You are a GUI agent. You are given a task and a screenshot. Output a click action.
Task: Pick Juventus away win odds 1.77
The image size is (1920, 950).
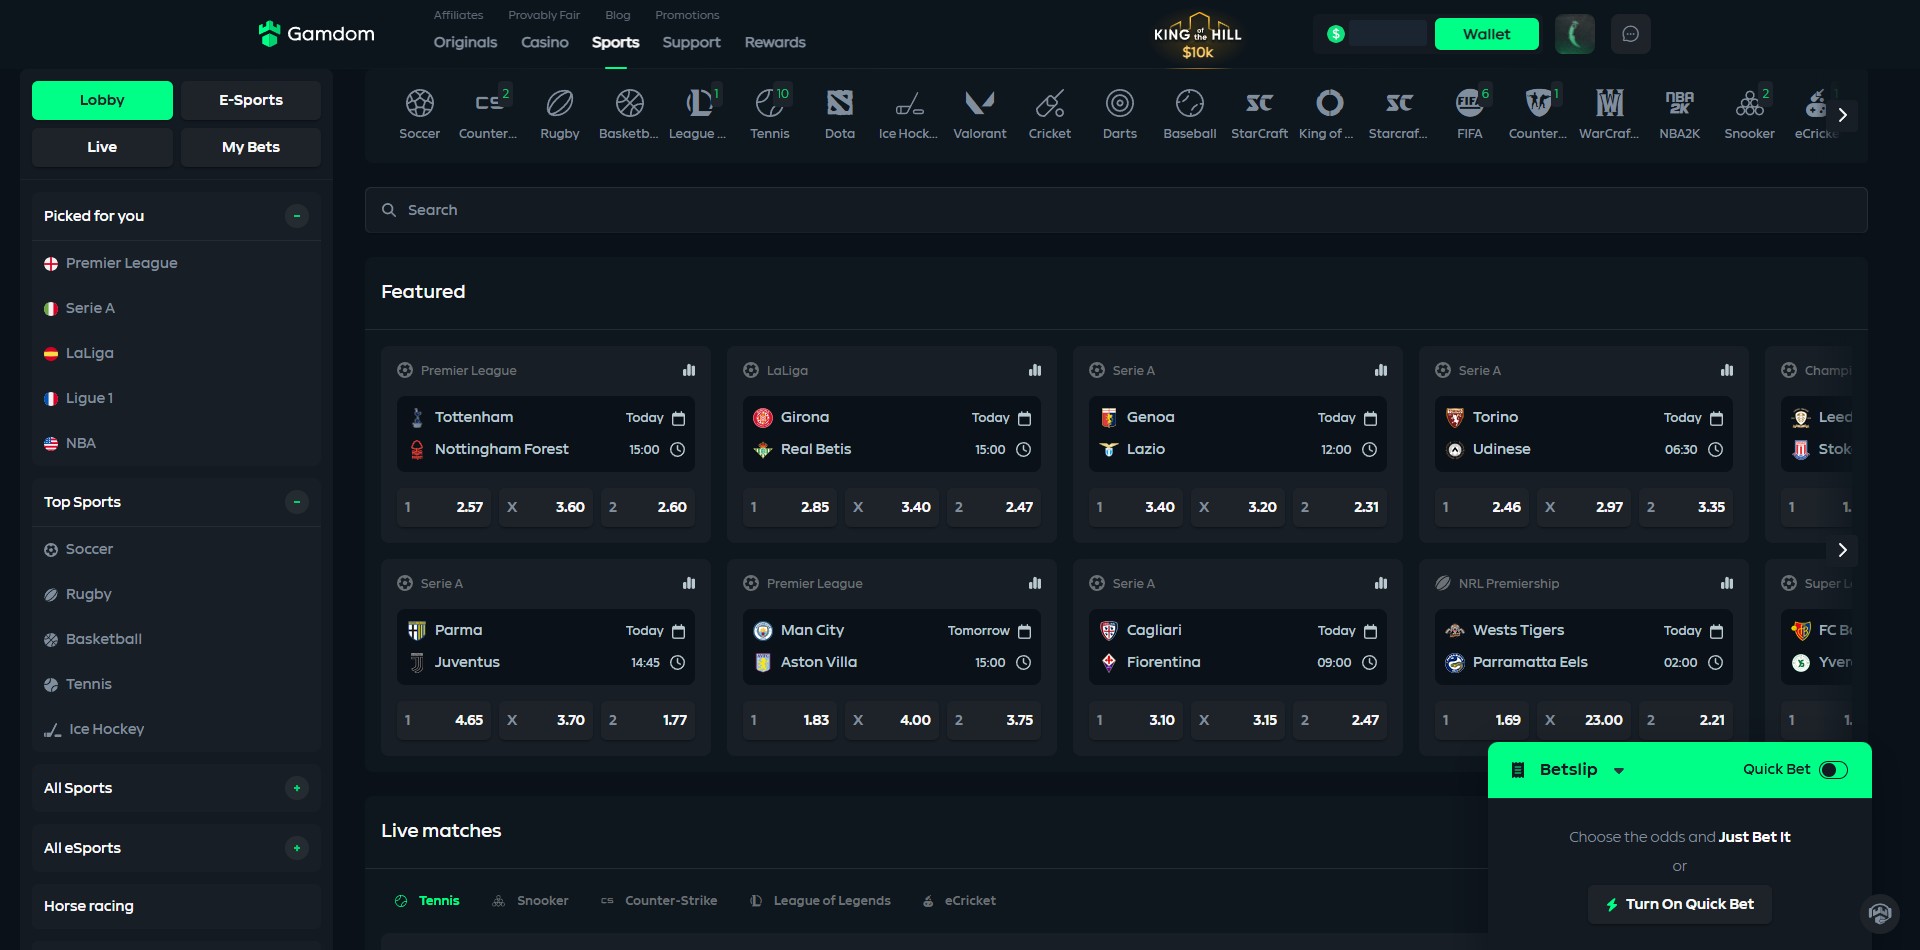tap(647, 720)
